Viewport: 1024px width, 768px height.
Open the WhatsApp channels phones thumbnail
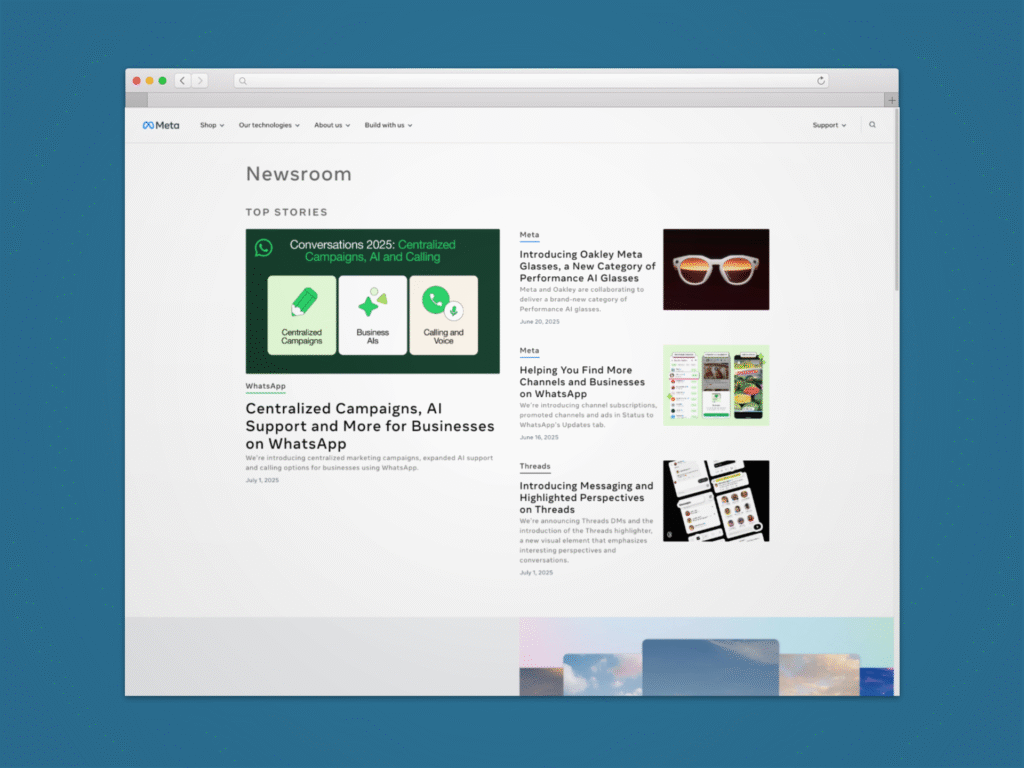click(716, 385)
